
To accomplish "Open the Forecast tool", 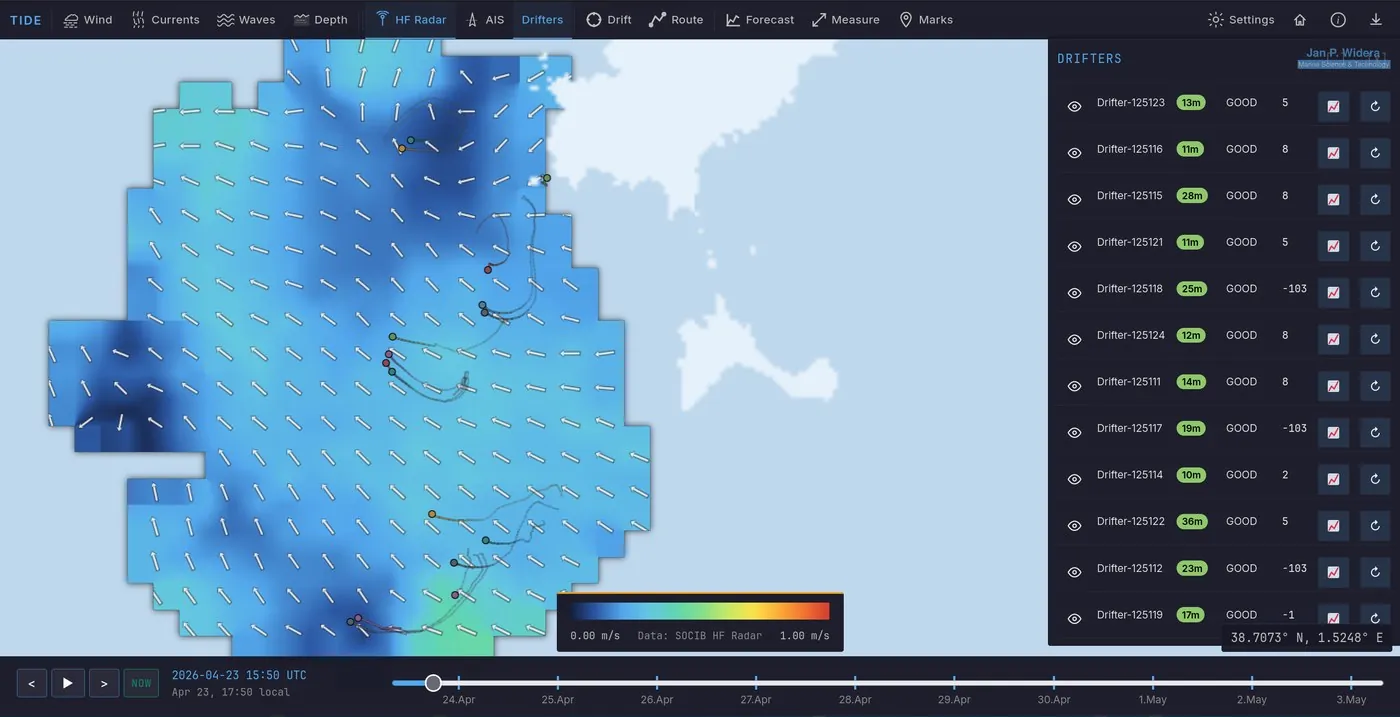I will (760, 19).
